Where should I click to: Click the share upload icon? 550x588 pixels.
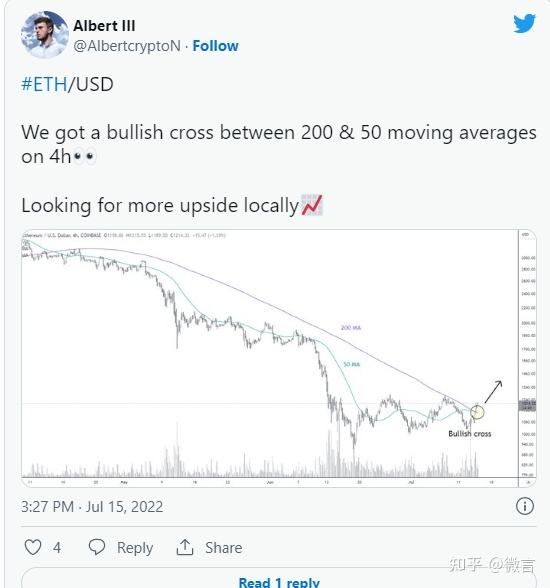coord(185,547)
